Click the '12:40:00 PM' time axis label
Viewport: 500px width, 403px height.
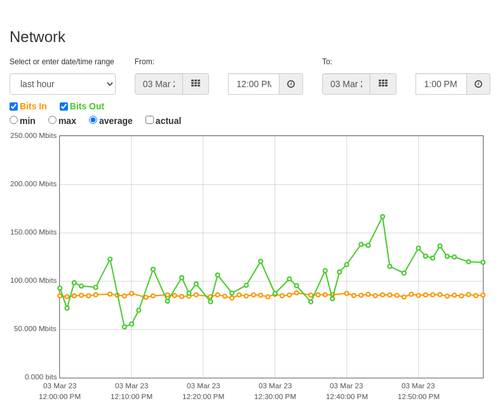347,397
